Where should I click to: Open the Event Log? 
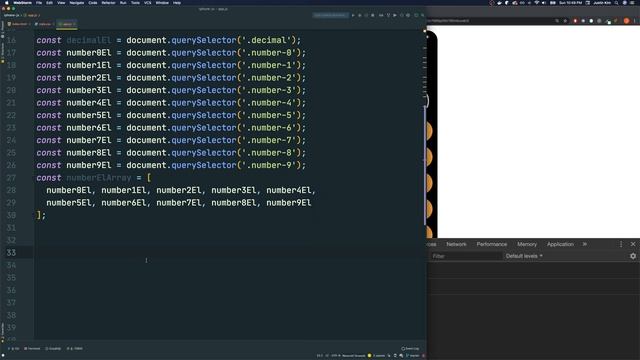410,349
